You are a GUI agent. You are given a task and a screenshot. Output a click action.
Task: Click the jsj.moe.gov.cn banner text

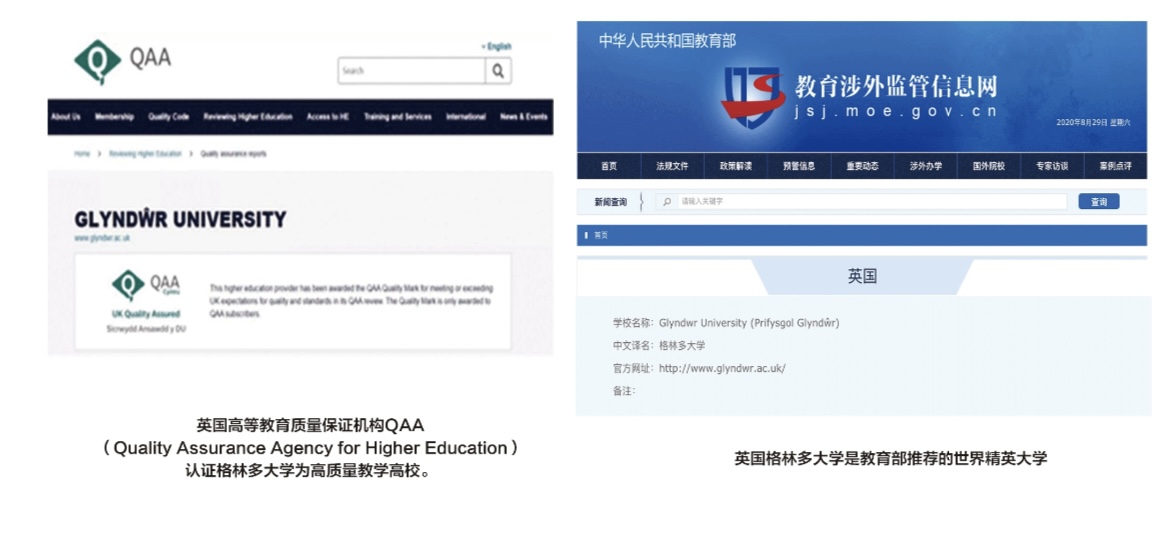pyautogui.click(x=895, y=113)
